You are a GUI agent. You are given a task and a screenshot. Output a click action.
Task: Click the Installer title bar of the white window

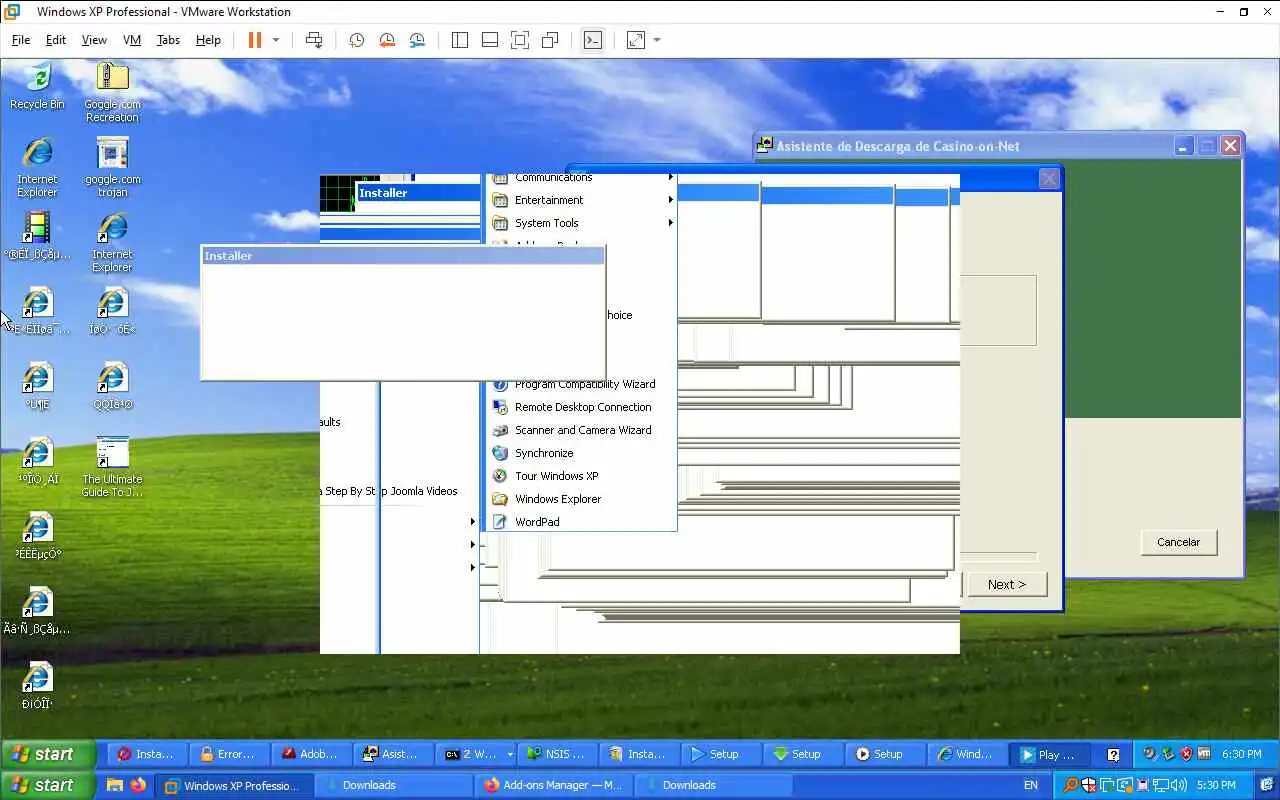click(402, 256)
